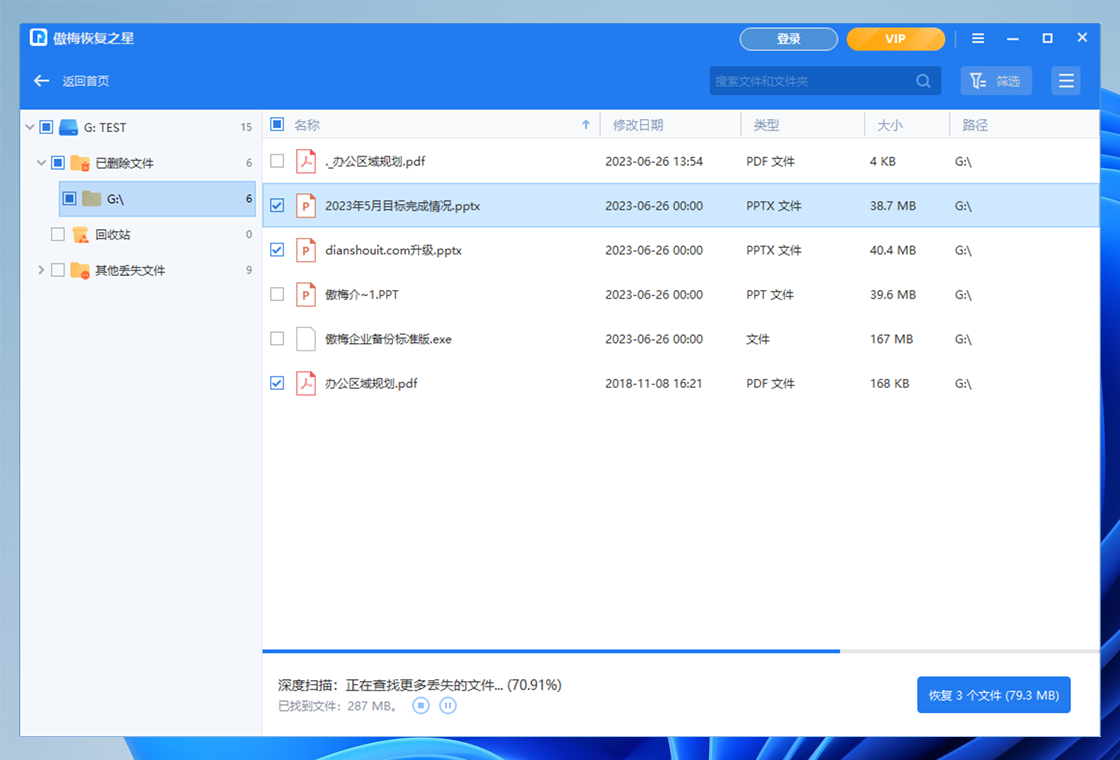The height and width of the screenshot is (760, 1120).
Task: Select the 回收站 tree label
Action: [x=113, y=234]
